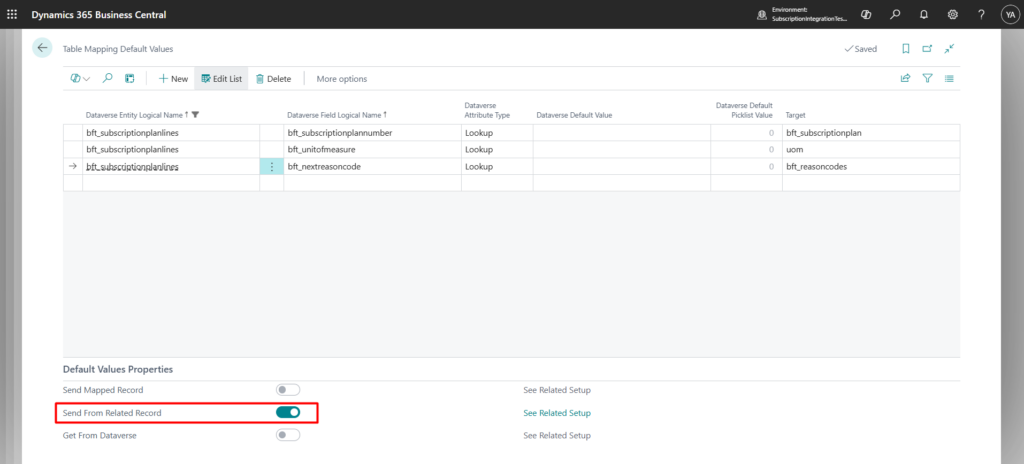Enable the Get From Dataverse toggle
The height and width of the screenshot is (464, 1024).
(288, 435)
